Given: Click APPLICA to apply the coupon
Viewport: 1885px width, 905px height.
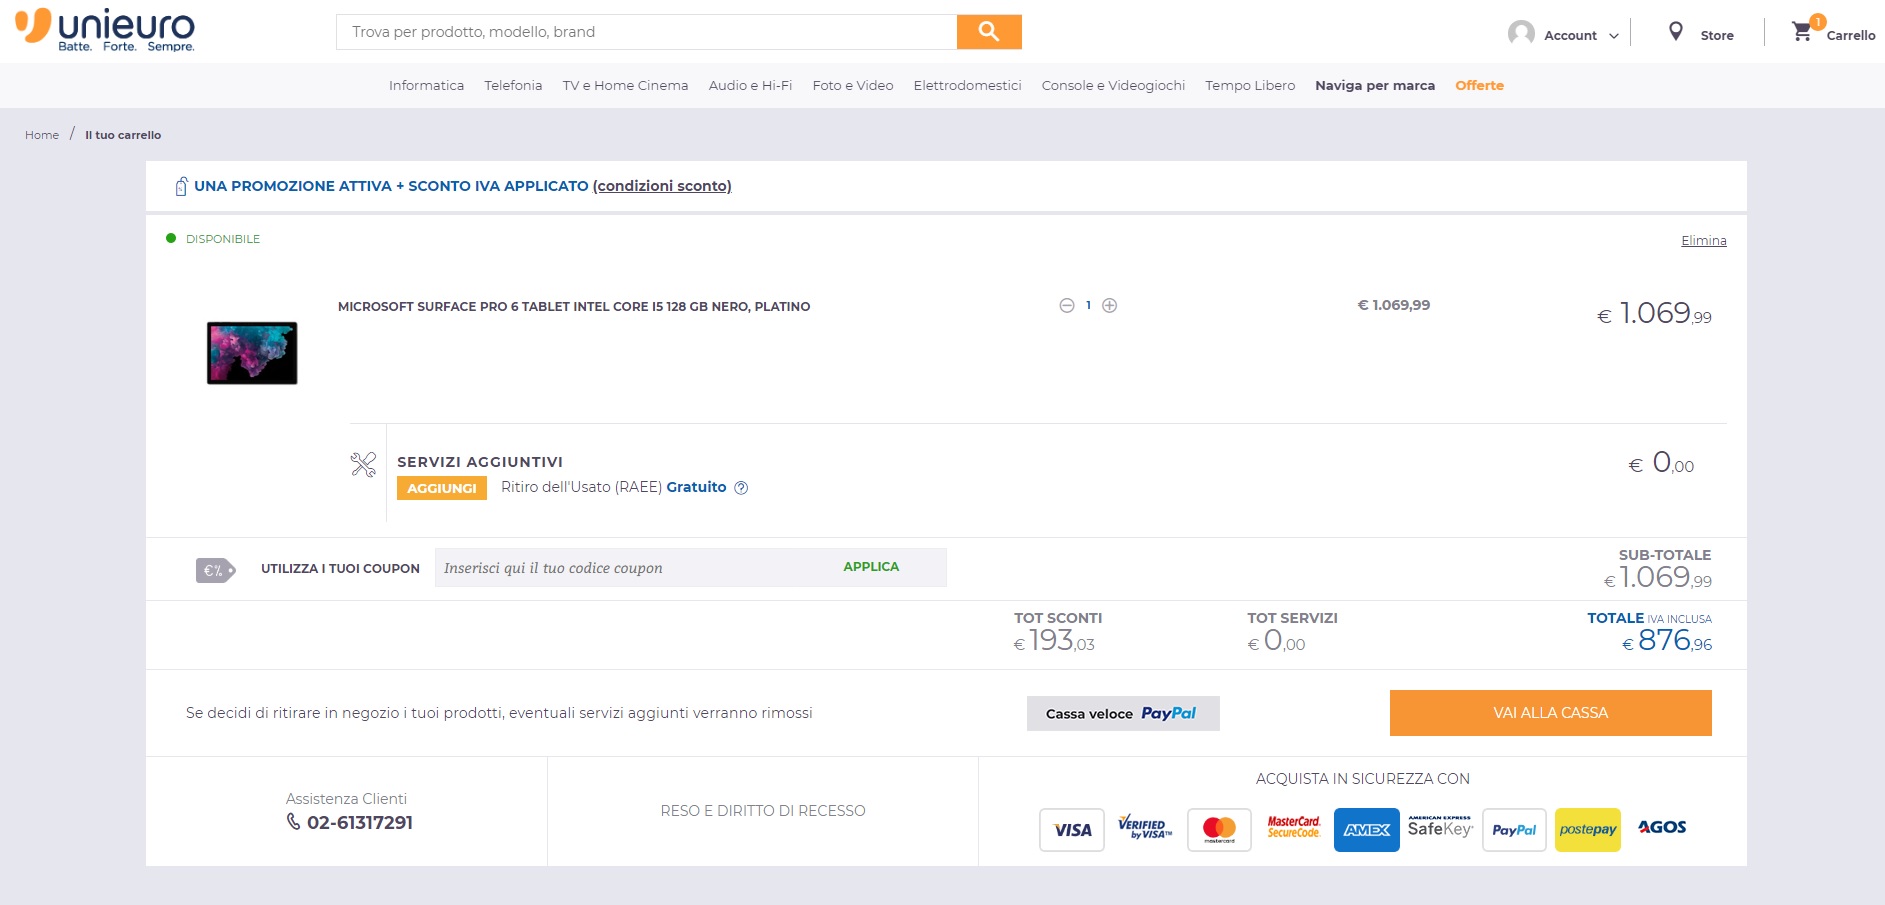Looking at the screenshot, I should tap(871, 567).
